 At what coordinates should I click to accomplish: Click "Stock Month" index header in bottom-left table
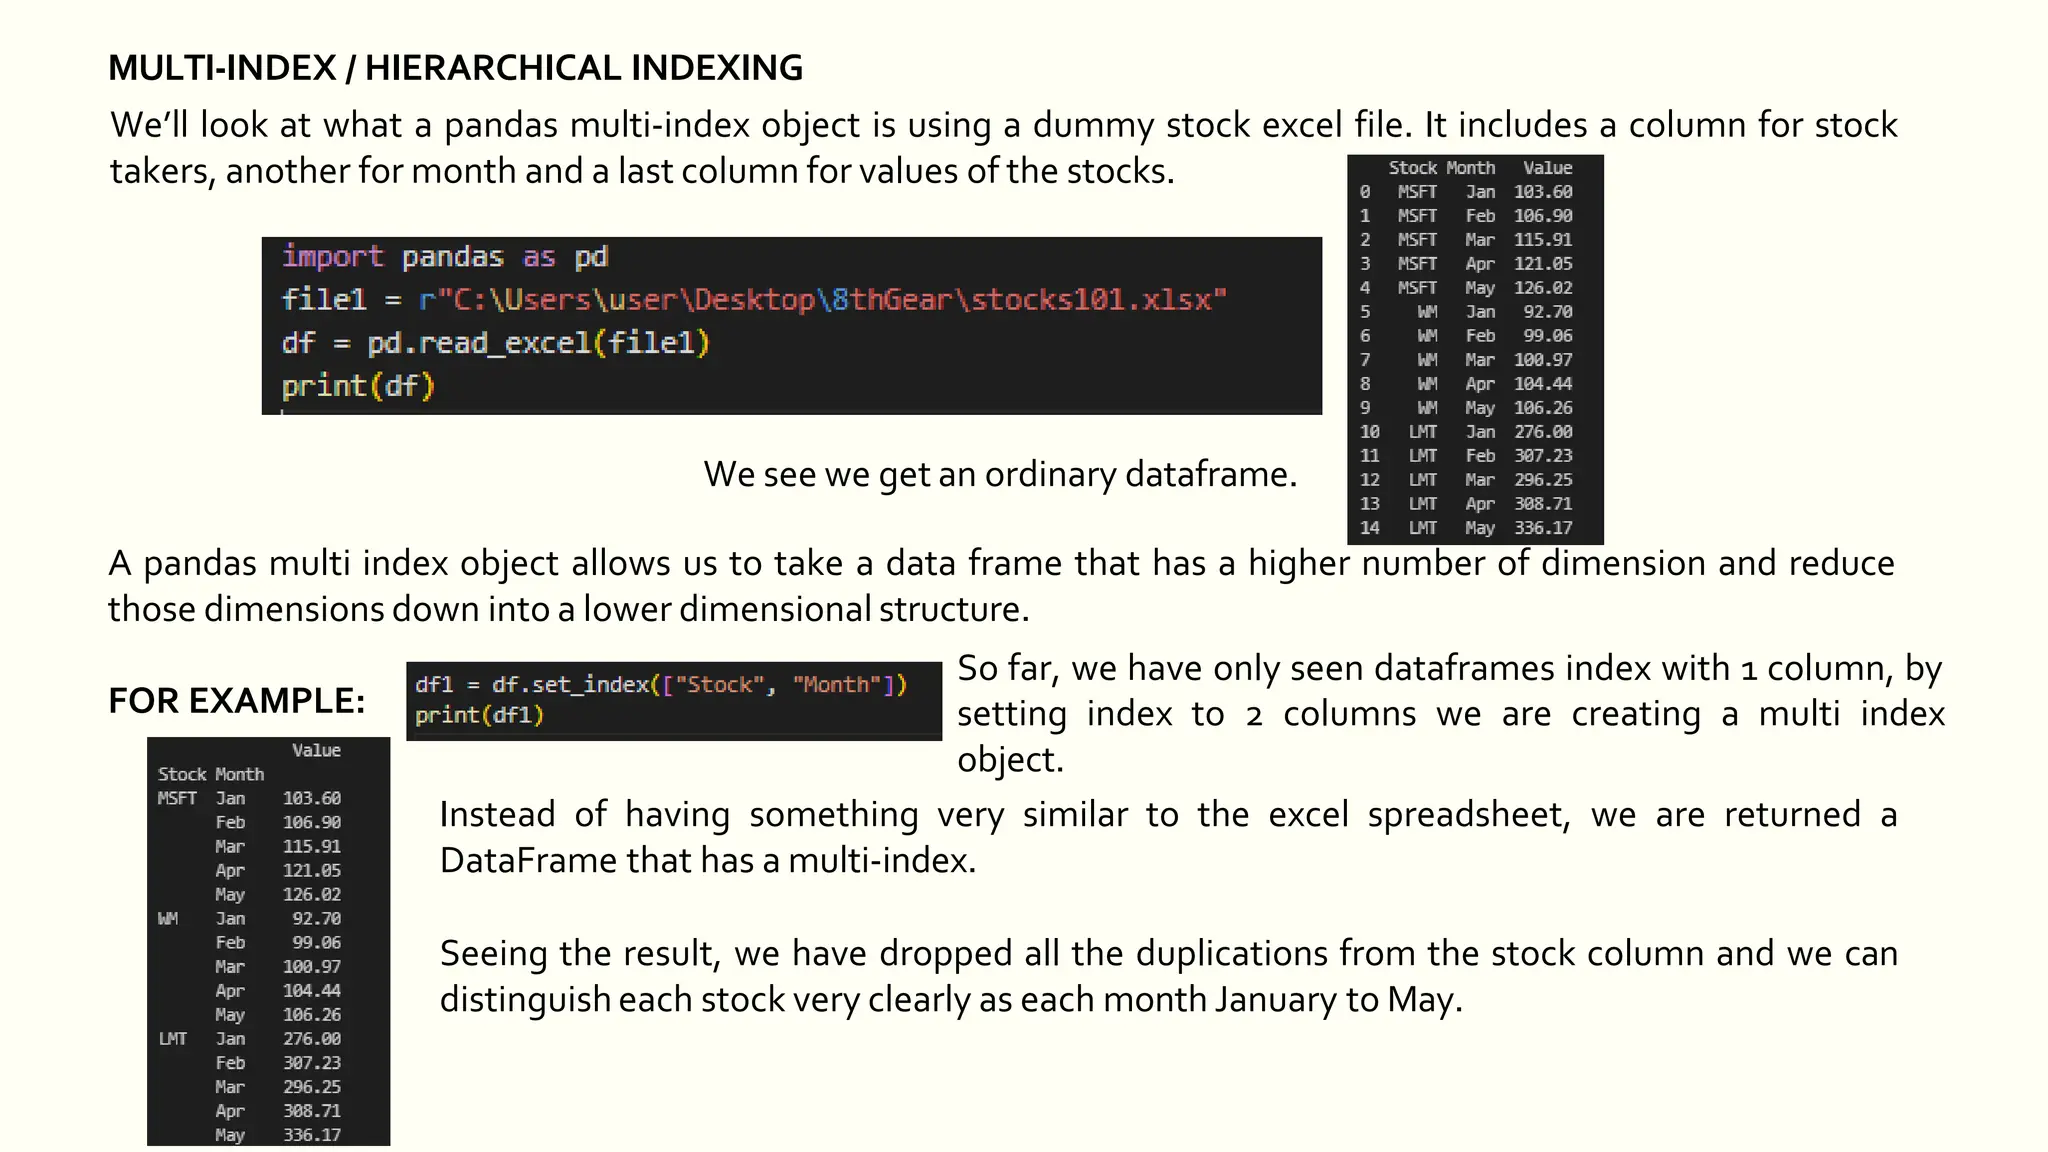[211, 774]
